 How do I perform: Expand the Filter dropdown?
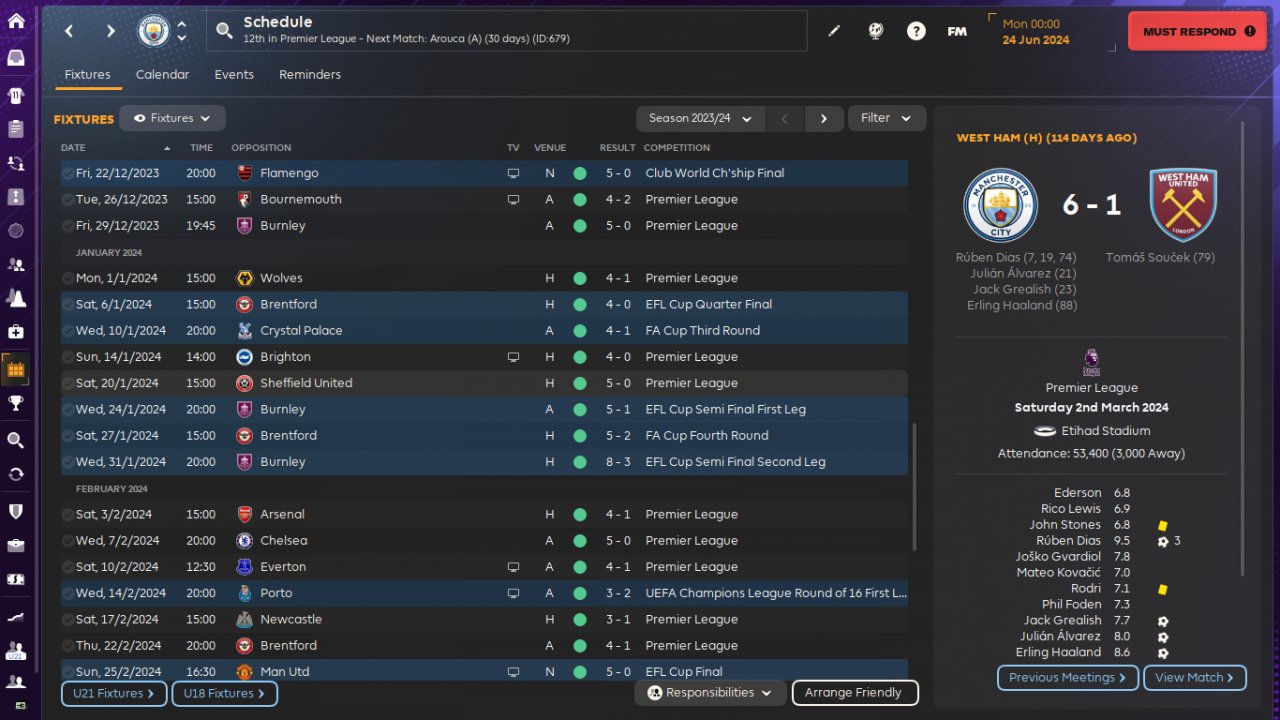click(x=886, y=118)
